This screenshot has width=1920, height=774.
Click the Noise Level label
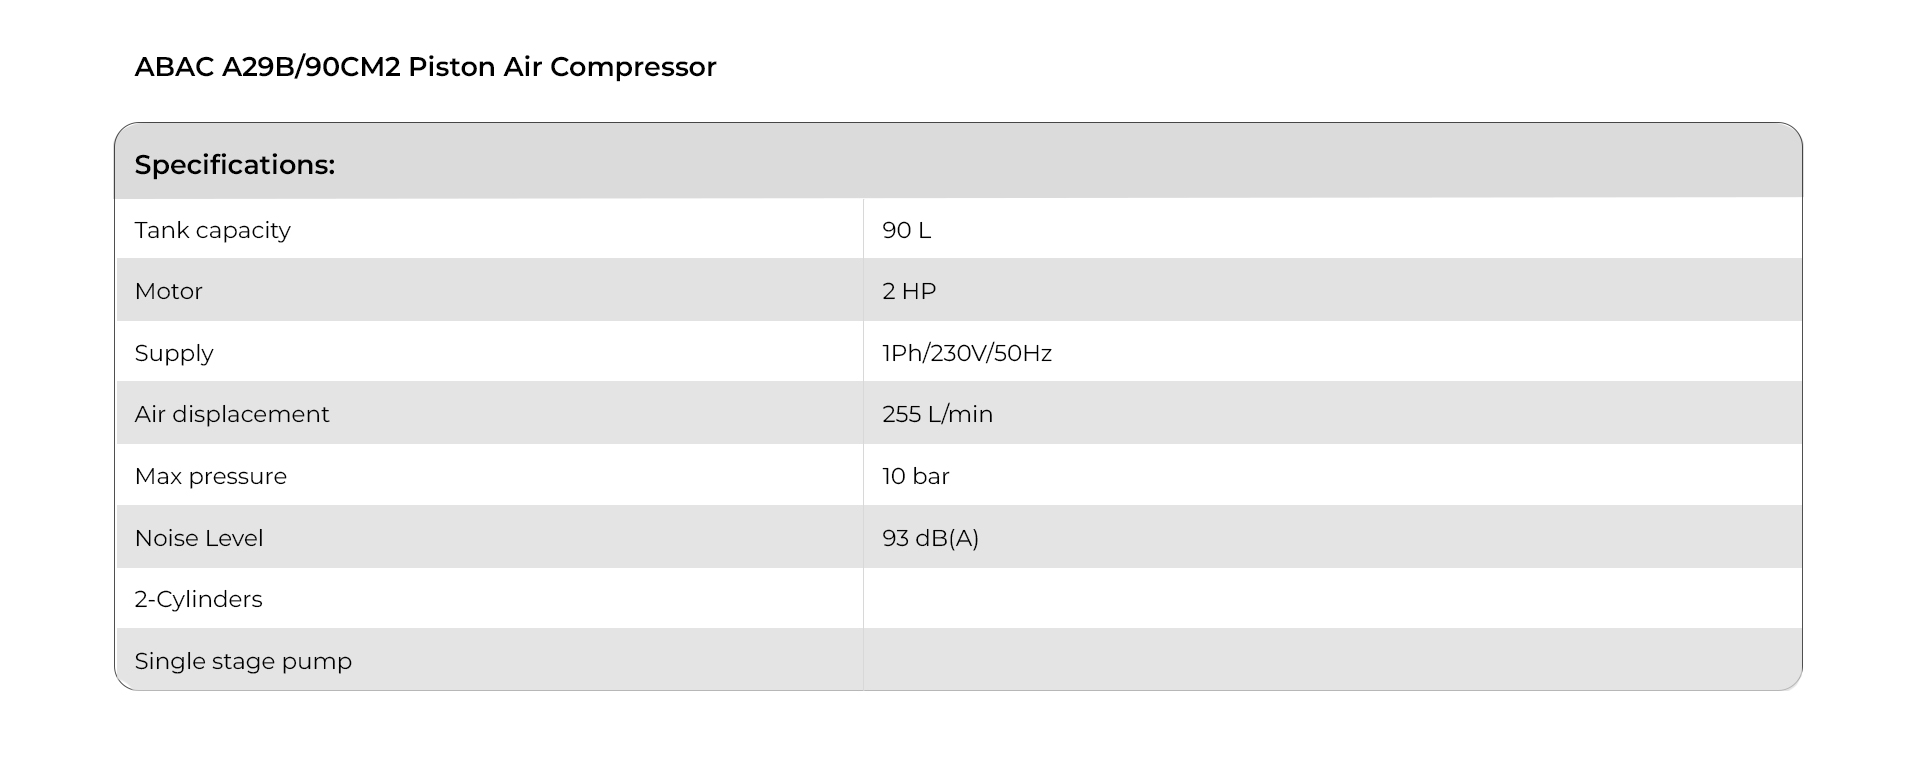click(x=199, y=538)
